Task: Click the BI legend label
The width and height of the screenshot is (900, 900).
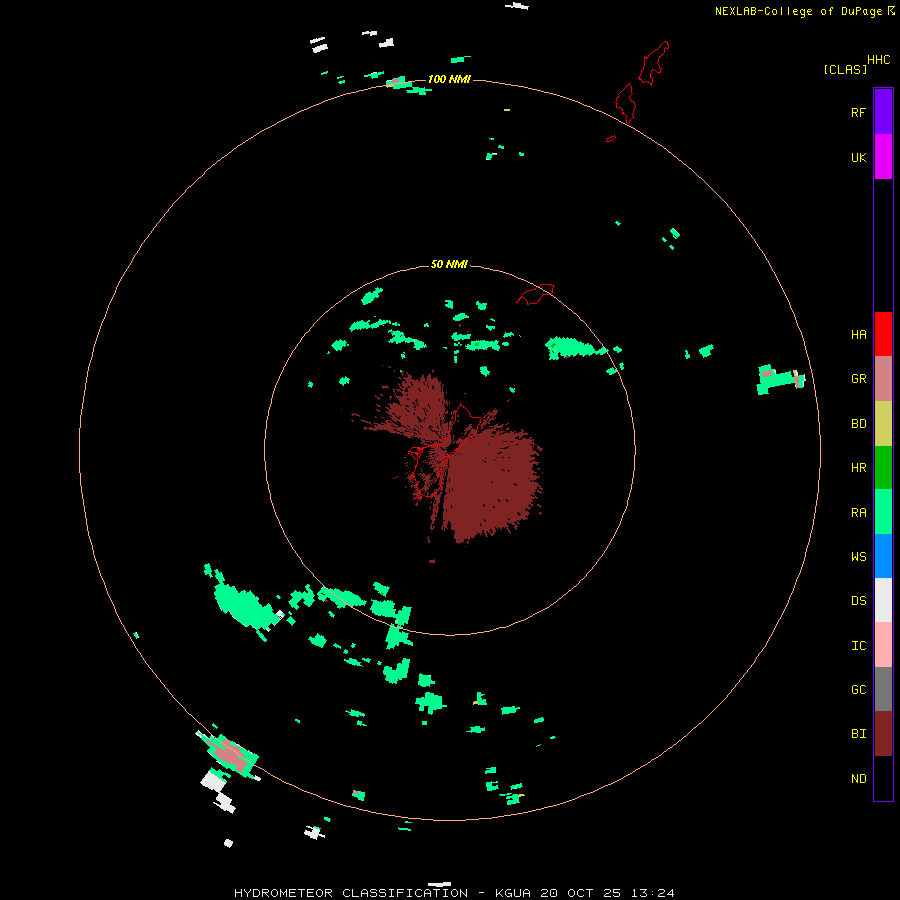Action: [858, 734]
